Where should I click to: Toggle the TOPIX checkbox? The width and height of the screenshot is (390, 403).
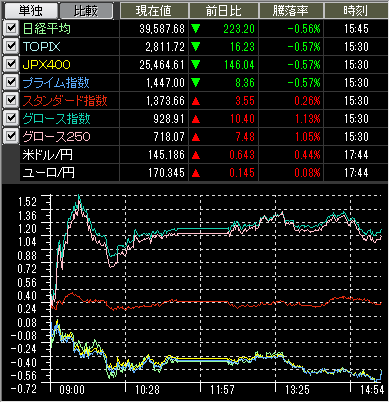tap(11, 46)
